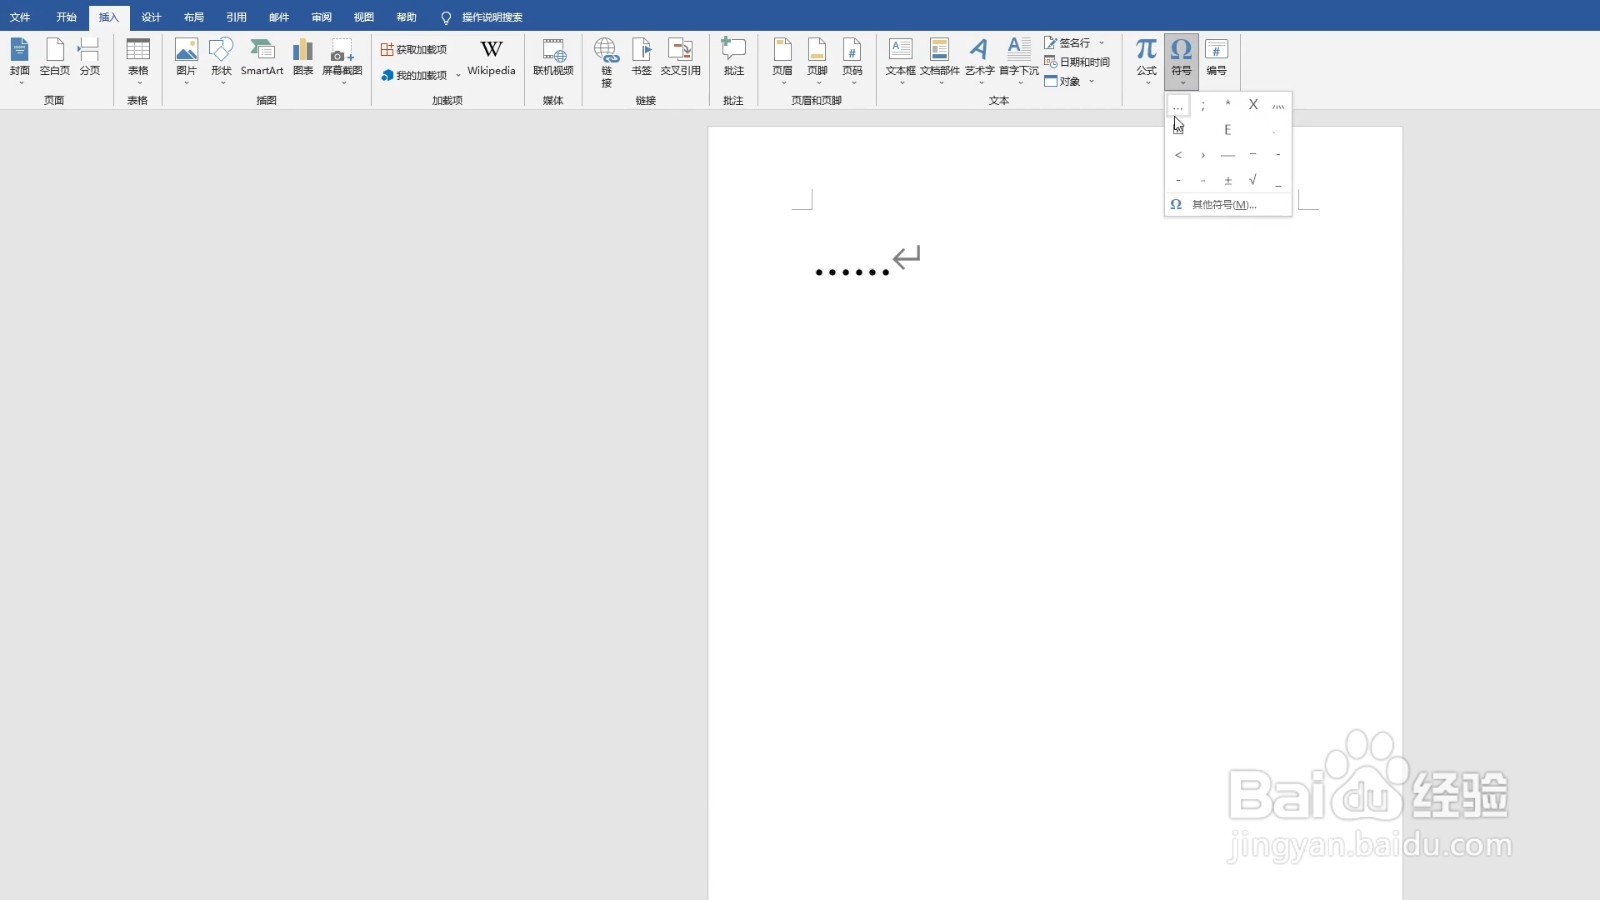Image resolution: width=1600 pixels, height=900 pixels.
Task: Switch to the Home (开始) tab
Action: click(x=66, y=17)
